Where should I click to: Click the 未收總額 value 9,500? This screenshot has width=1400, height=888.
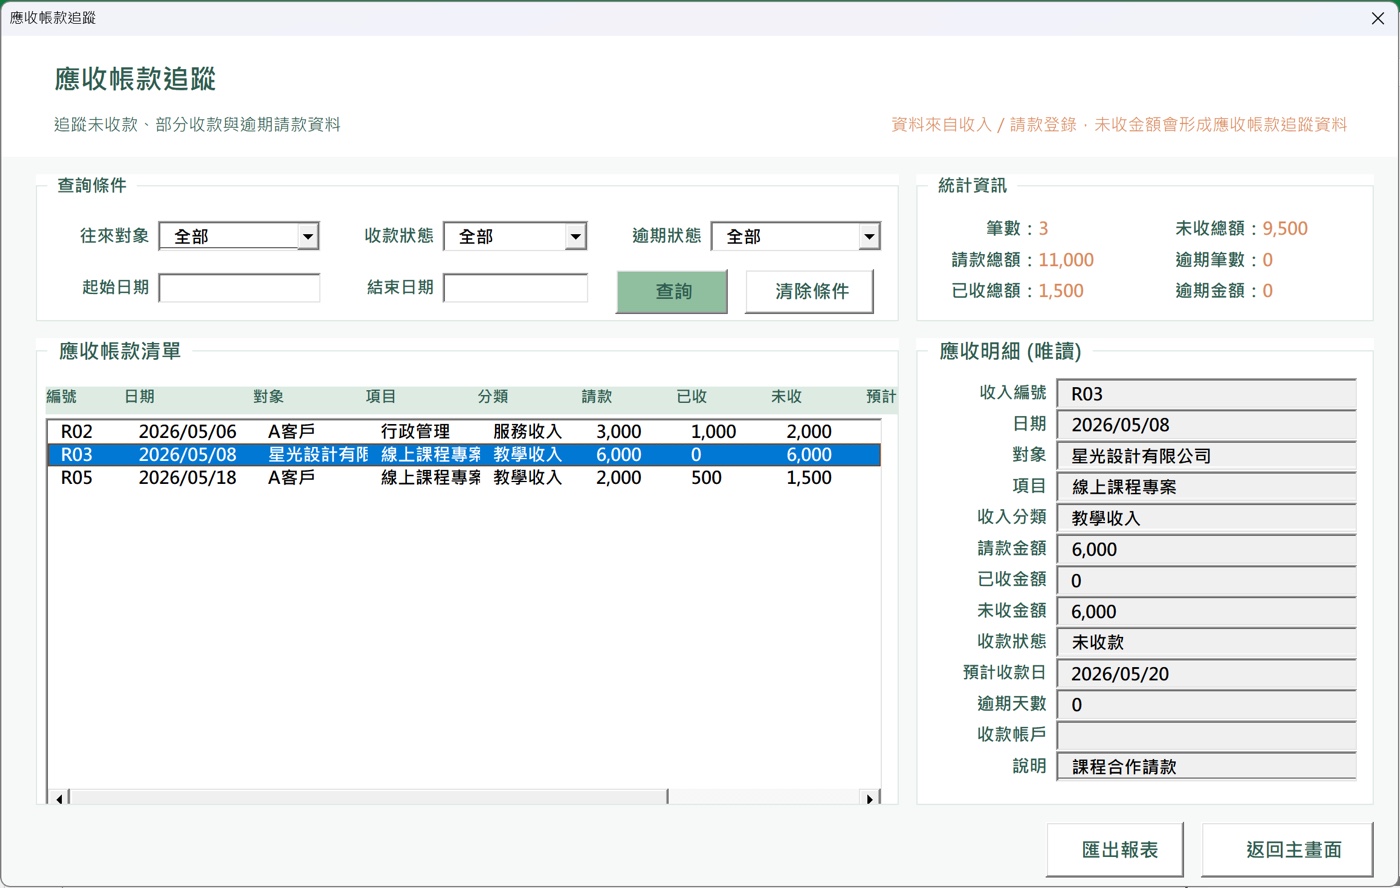[x=1285, y=229]
